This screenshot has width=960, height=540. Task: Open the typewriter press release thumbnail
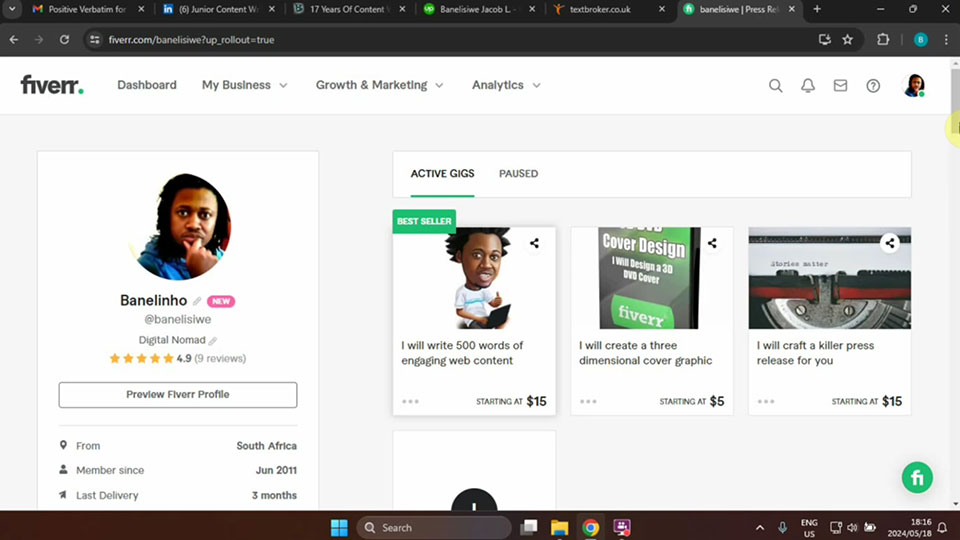(829, 278)
